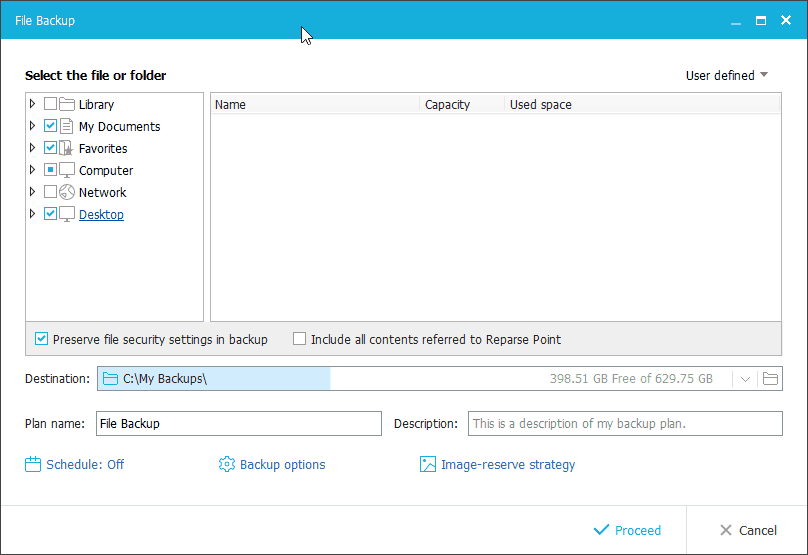Click the Backup options gear icon
The width and height of the screenshot is (808, 555).
pyautogui.click(x=227, y=464)
